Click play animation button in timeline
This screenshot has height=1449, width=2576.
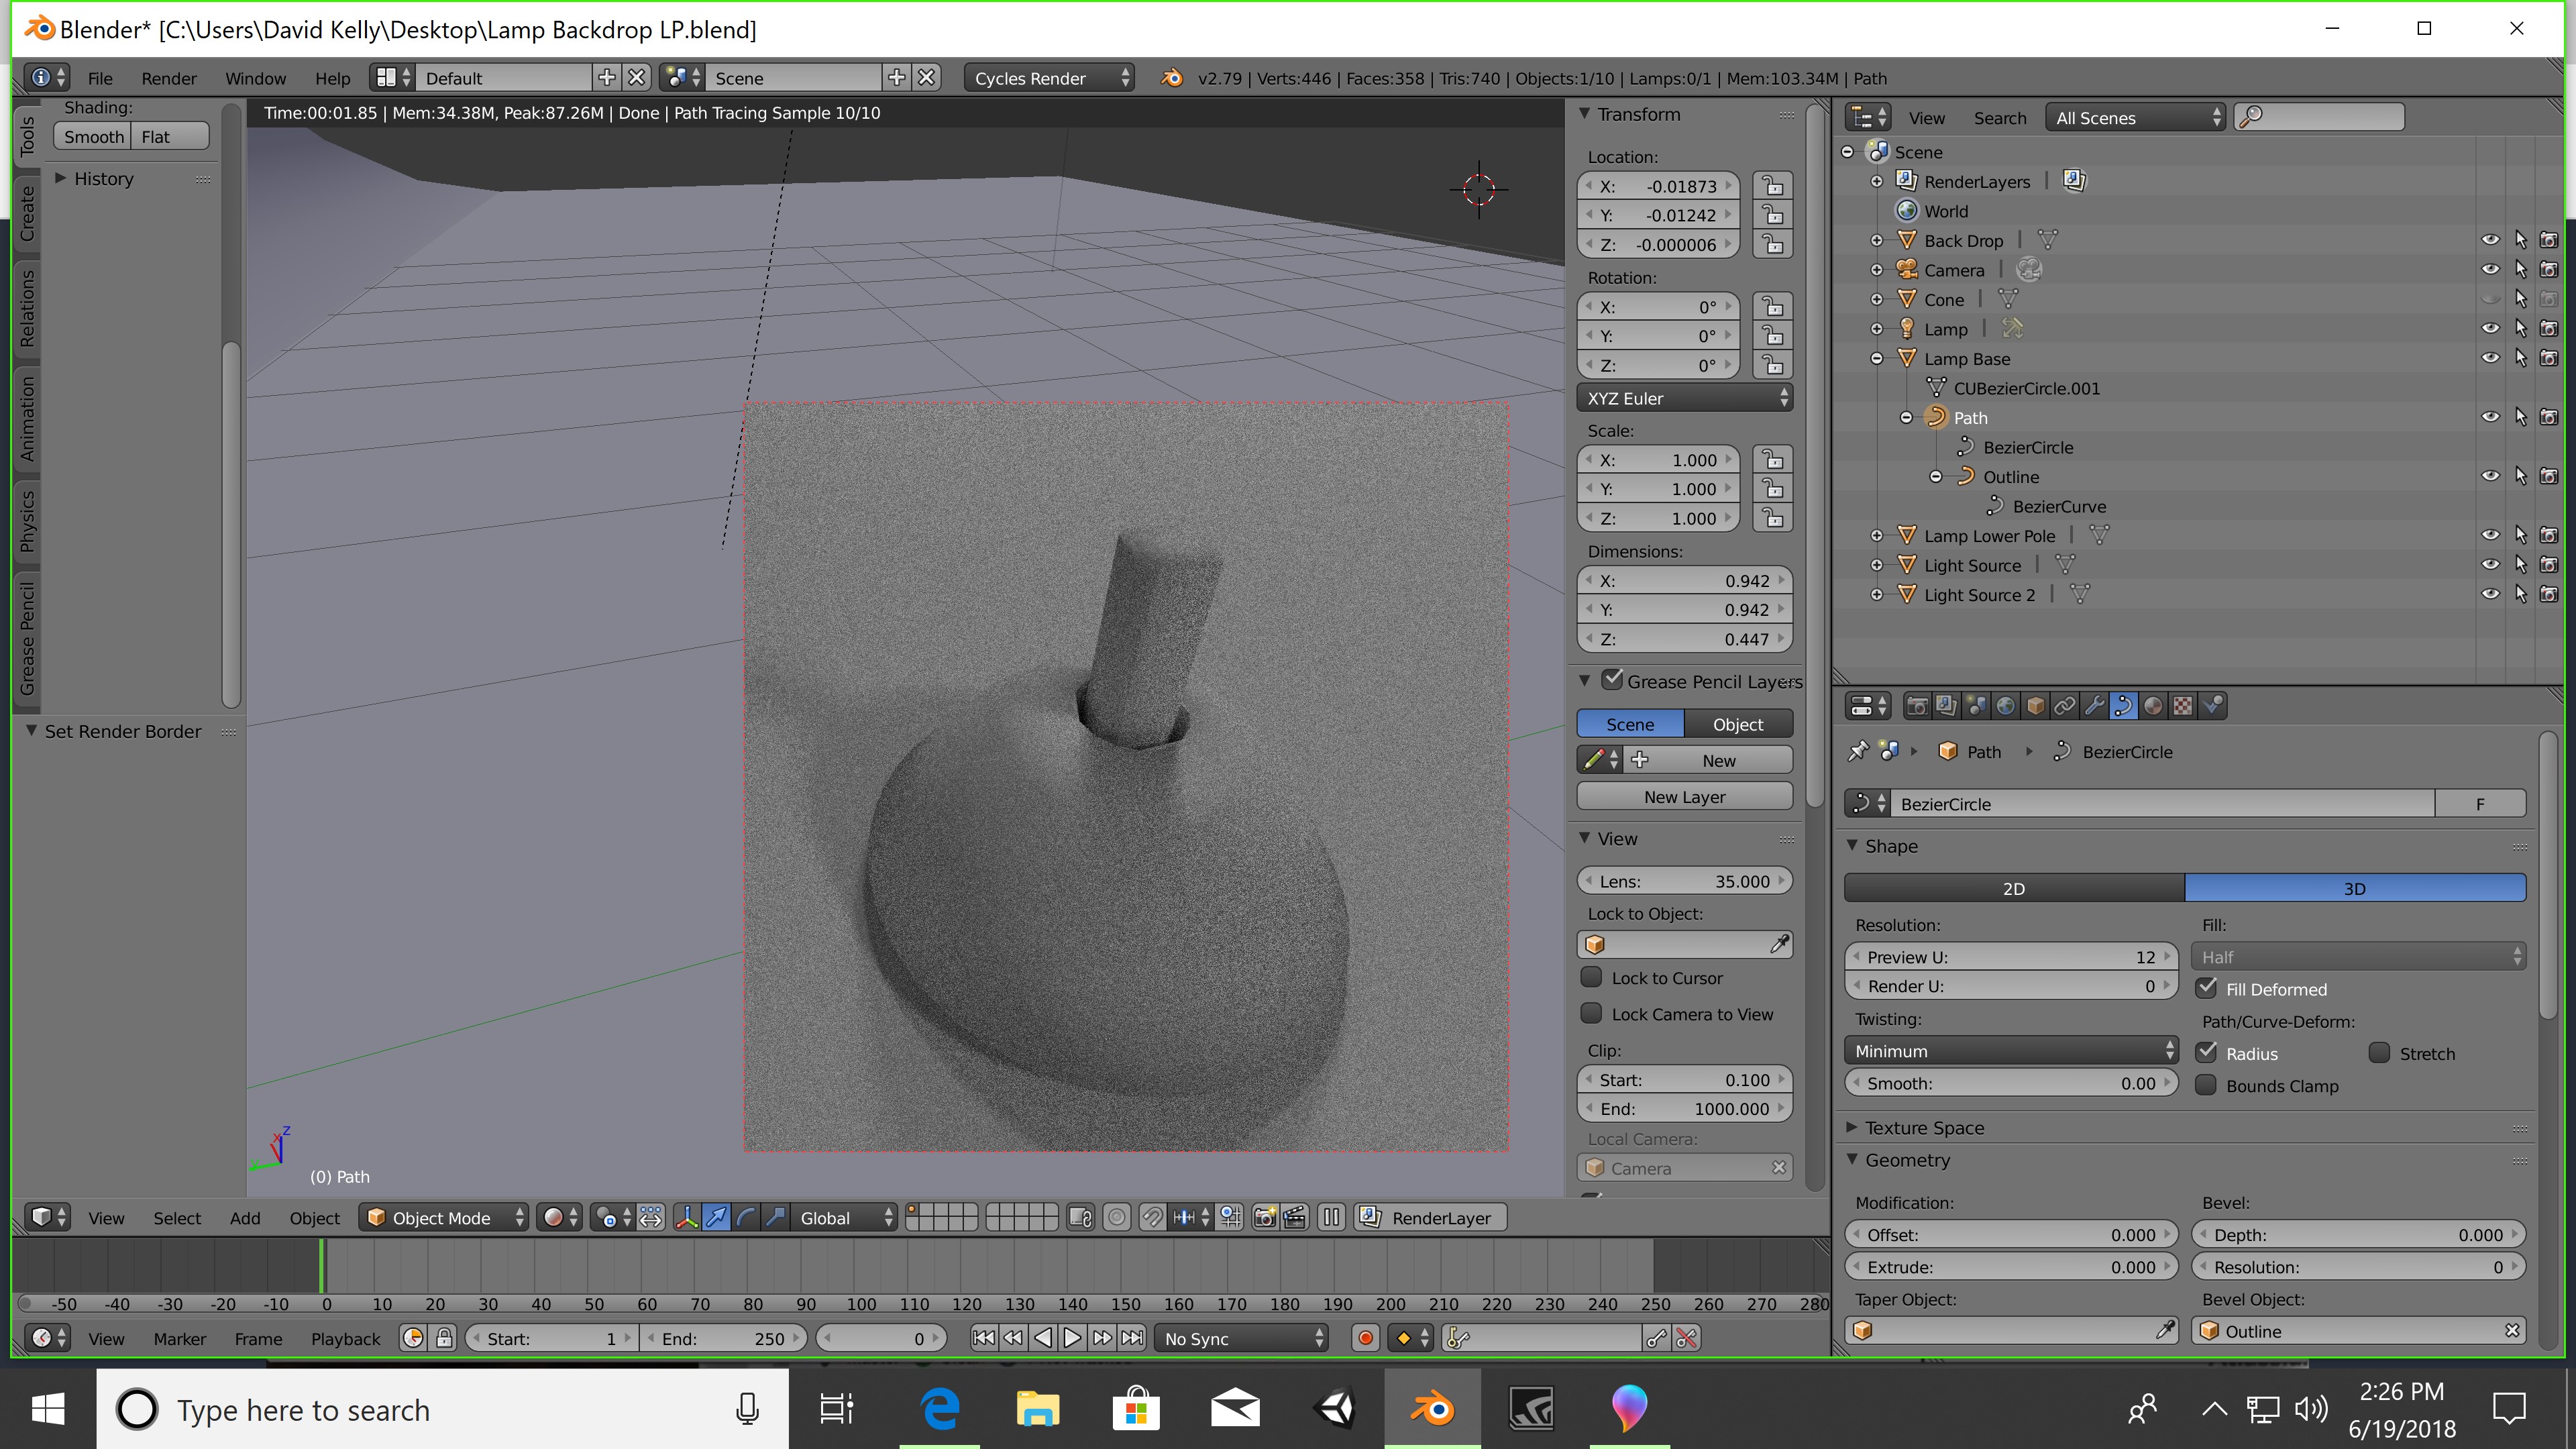point(1072,1338)
